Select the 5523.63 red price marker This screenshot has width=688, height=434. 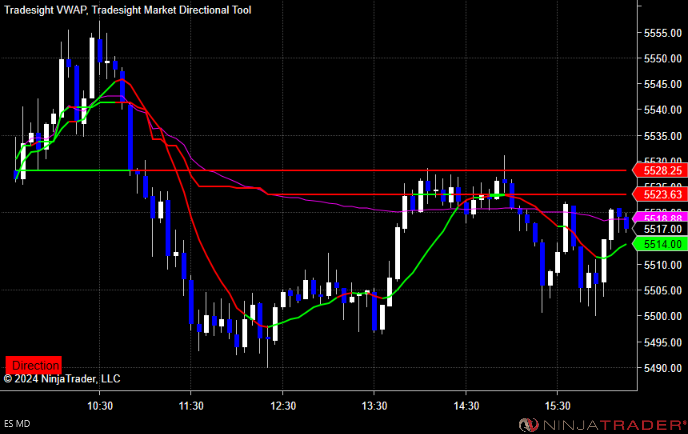click(x=659, y=194)
